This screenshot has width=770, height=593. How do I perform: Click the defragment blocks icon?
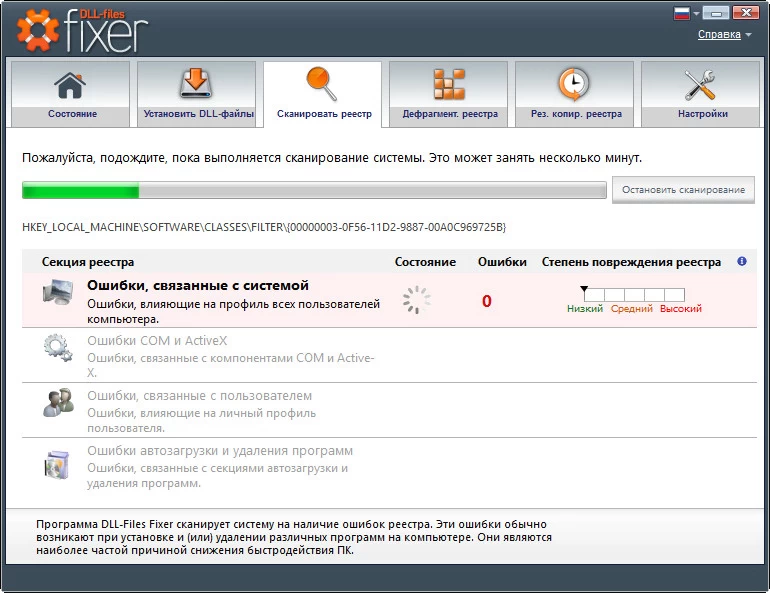tap(449, 84)
